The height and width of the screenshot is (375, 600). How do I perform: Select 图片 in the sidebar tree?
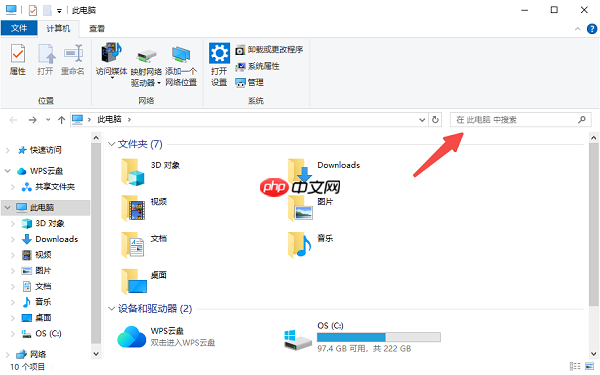point(37,271)
